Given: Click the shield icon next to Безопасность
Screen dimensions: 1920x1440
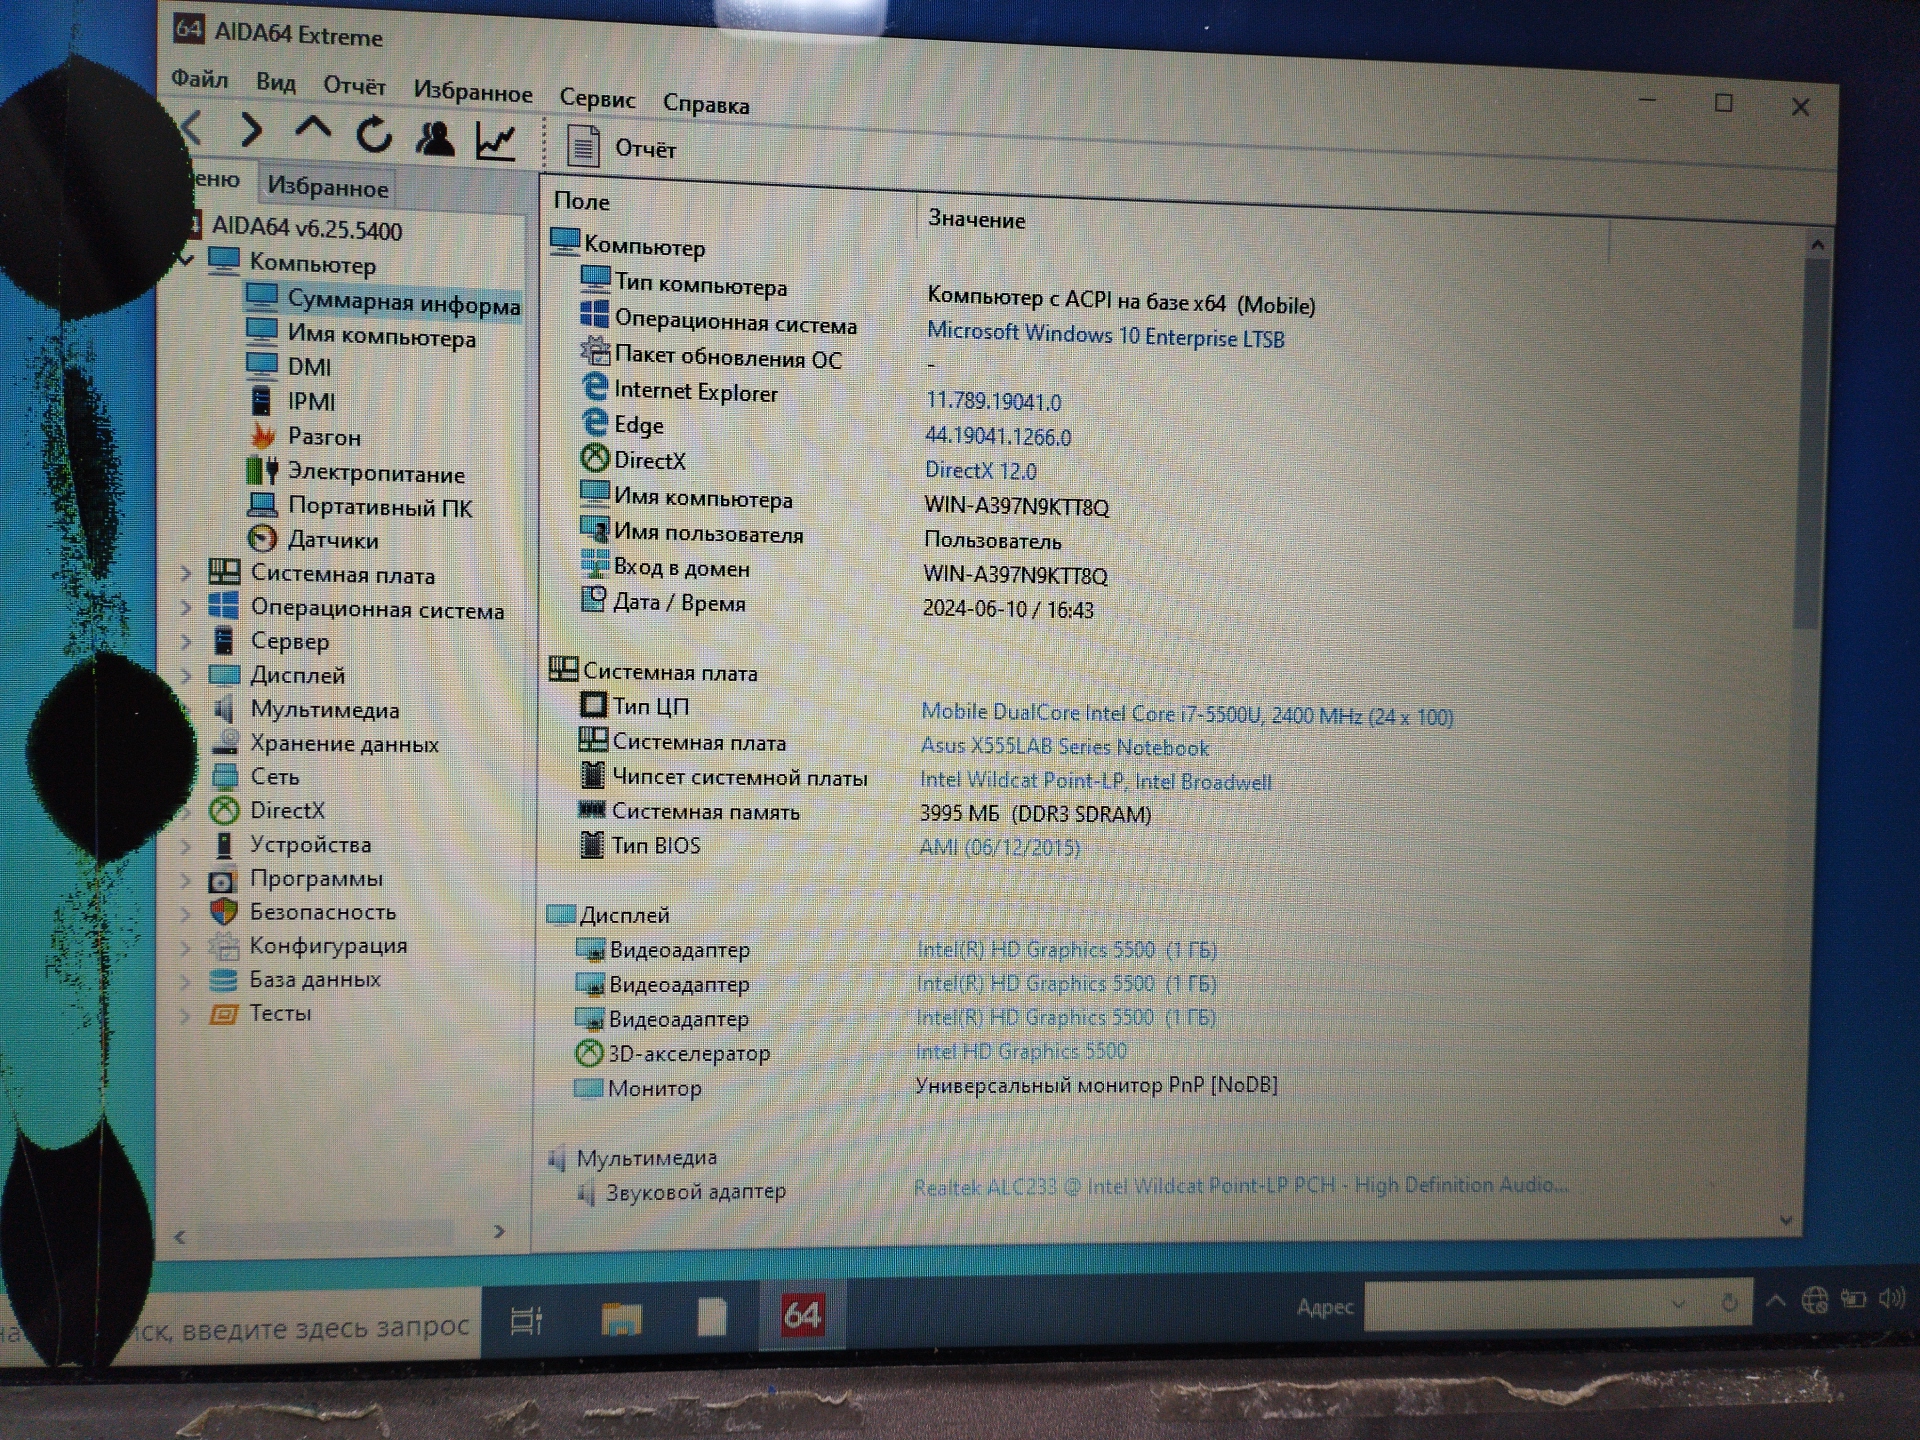Looking at the screenshot, I should click(x=224, y=912).
